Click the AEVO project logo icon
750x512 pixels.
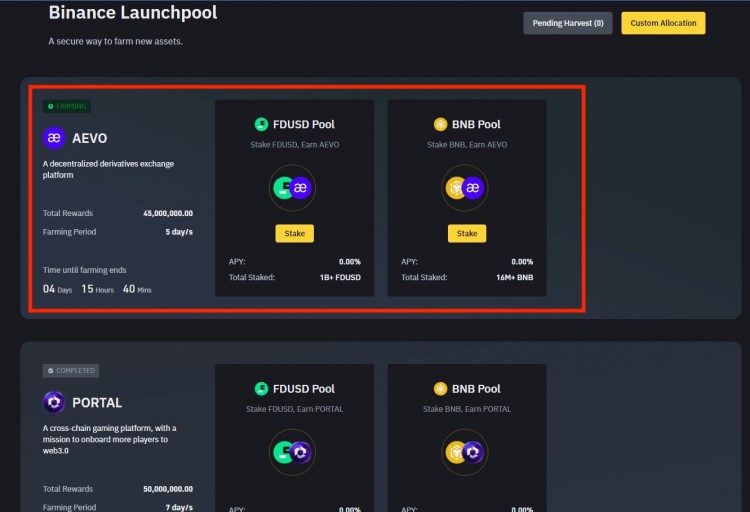pos(54,138)
